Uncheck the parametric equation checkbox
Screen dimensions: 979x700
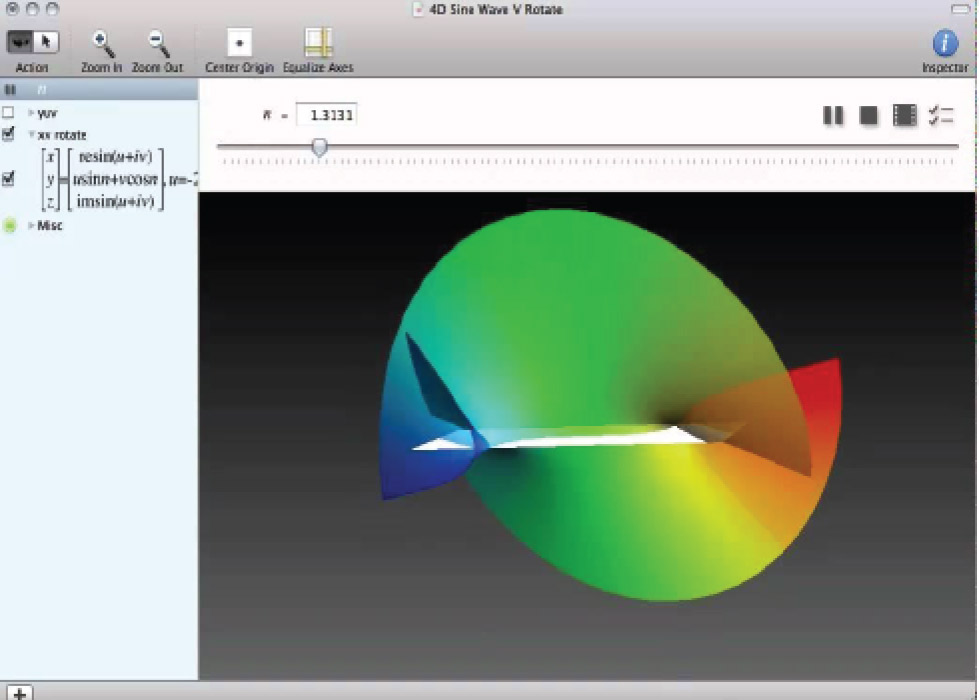pos(8,179)
